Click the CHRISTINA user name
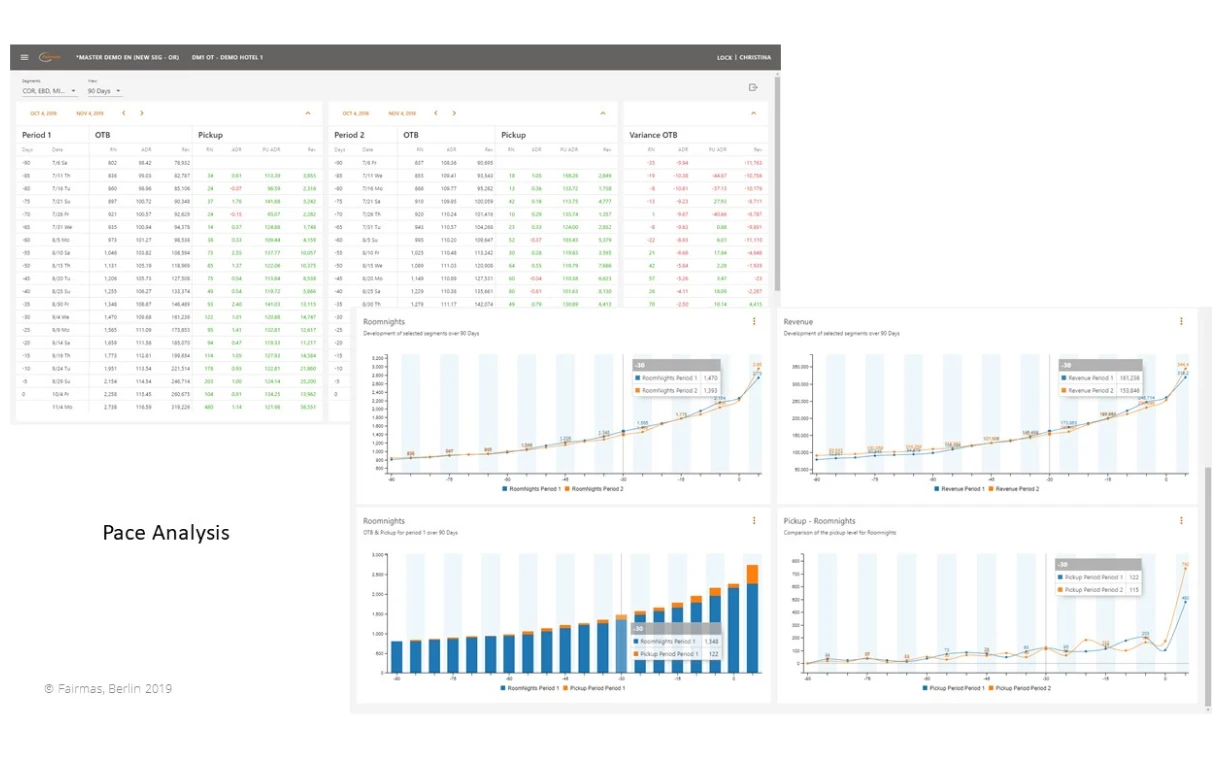 pos(755,57)
